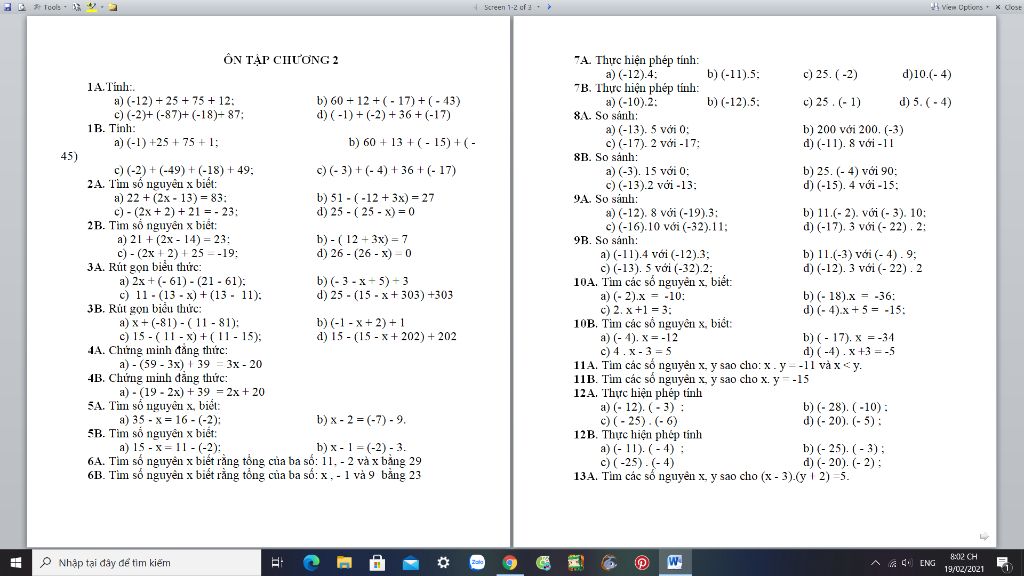Screen dimensions: 1024x576
Task: Open the grey bird app icon on the taskbar
Action: pos(609,562)
